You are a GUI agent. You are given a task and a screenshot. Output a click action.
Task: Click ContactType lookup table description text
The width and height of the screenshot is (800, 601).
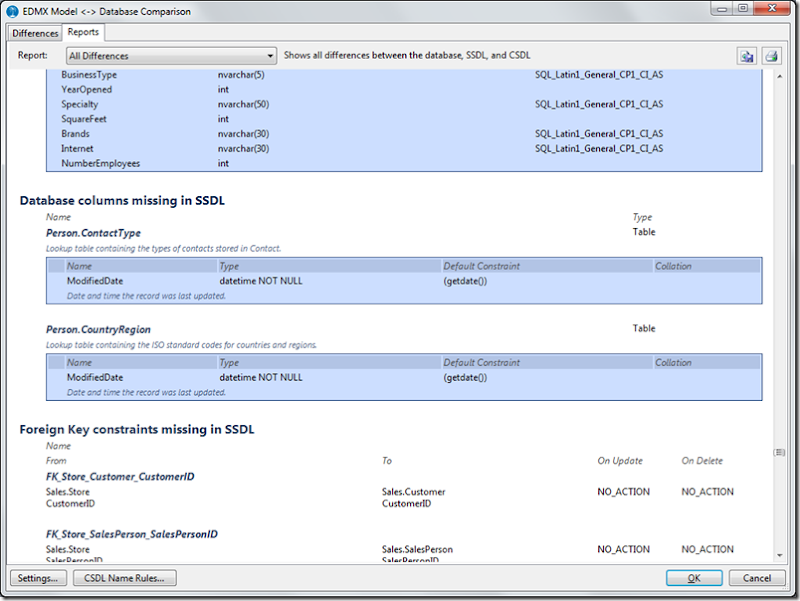[163, 248]
